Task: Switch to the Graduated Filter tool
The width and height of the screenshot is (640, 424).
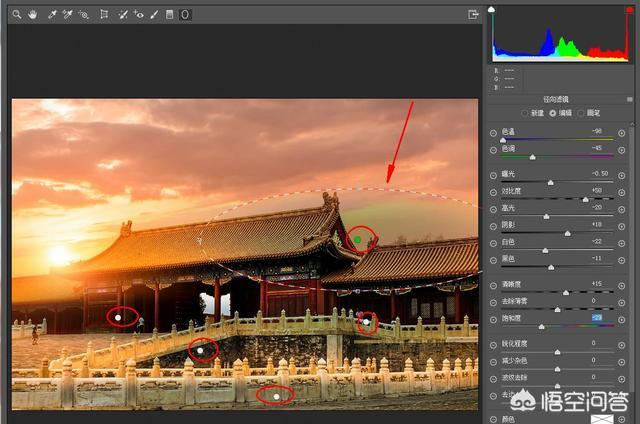Action: point(169,15)
